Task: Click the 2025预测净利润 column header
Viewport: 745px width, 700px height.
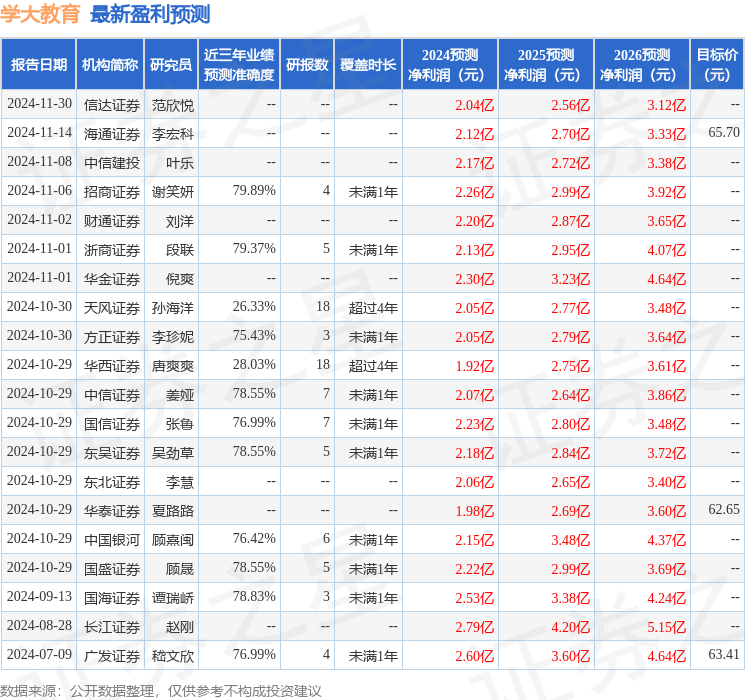Action: tap(546, 65)
